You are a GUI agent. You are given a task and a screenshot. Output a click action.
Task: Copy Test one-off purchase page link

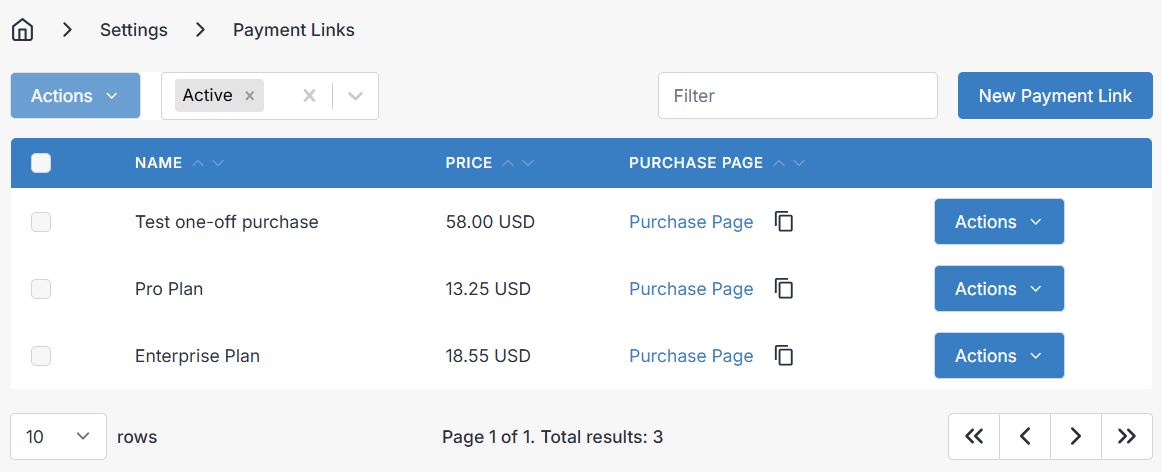pos(785,222)
